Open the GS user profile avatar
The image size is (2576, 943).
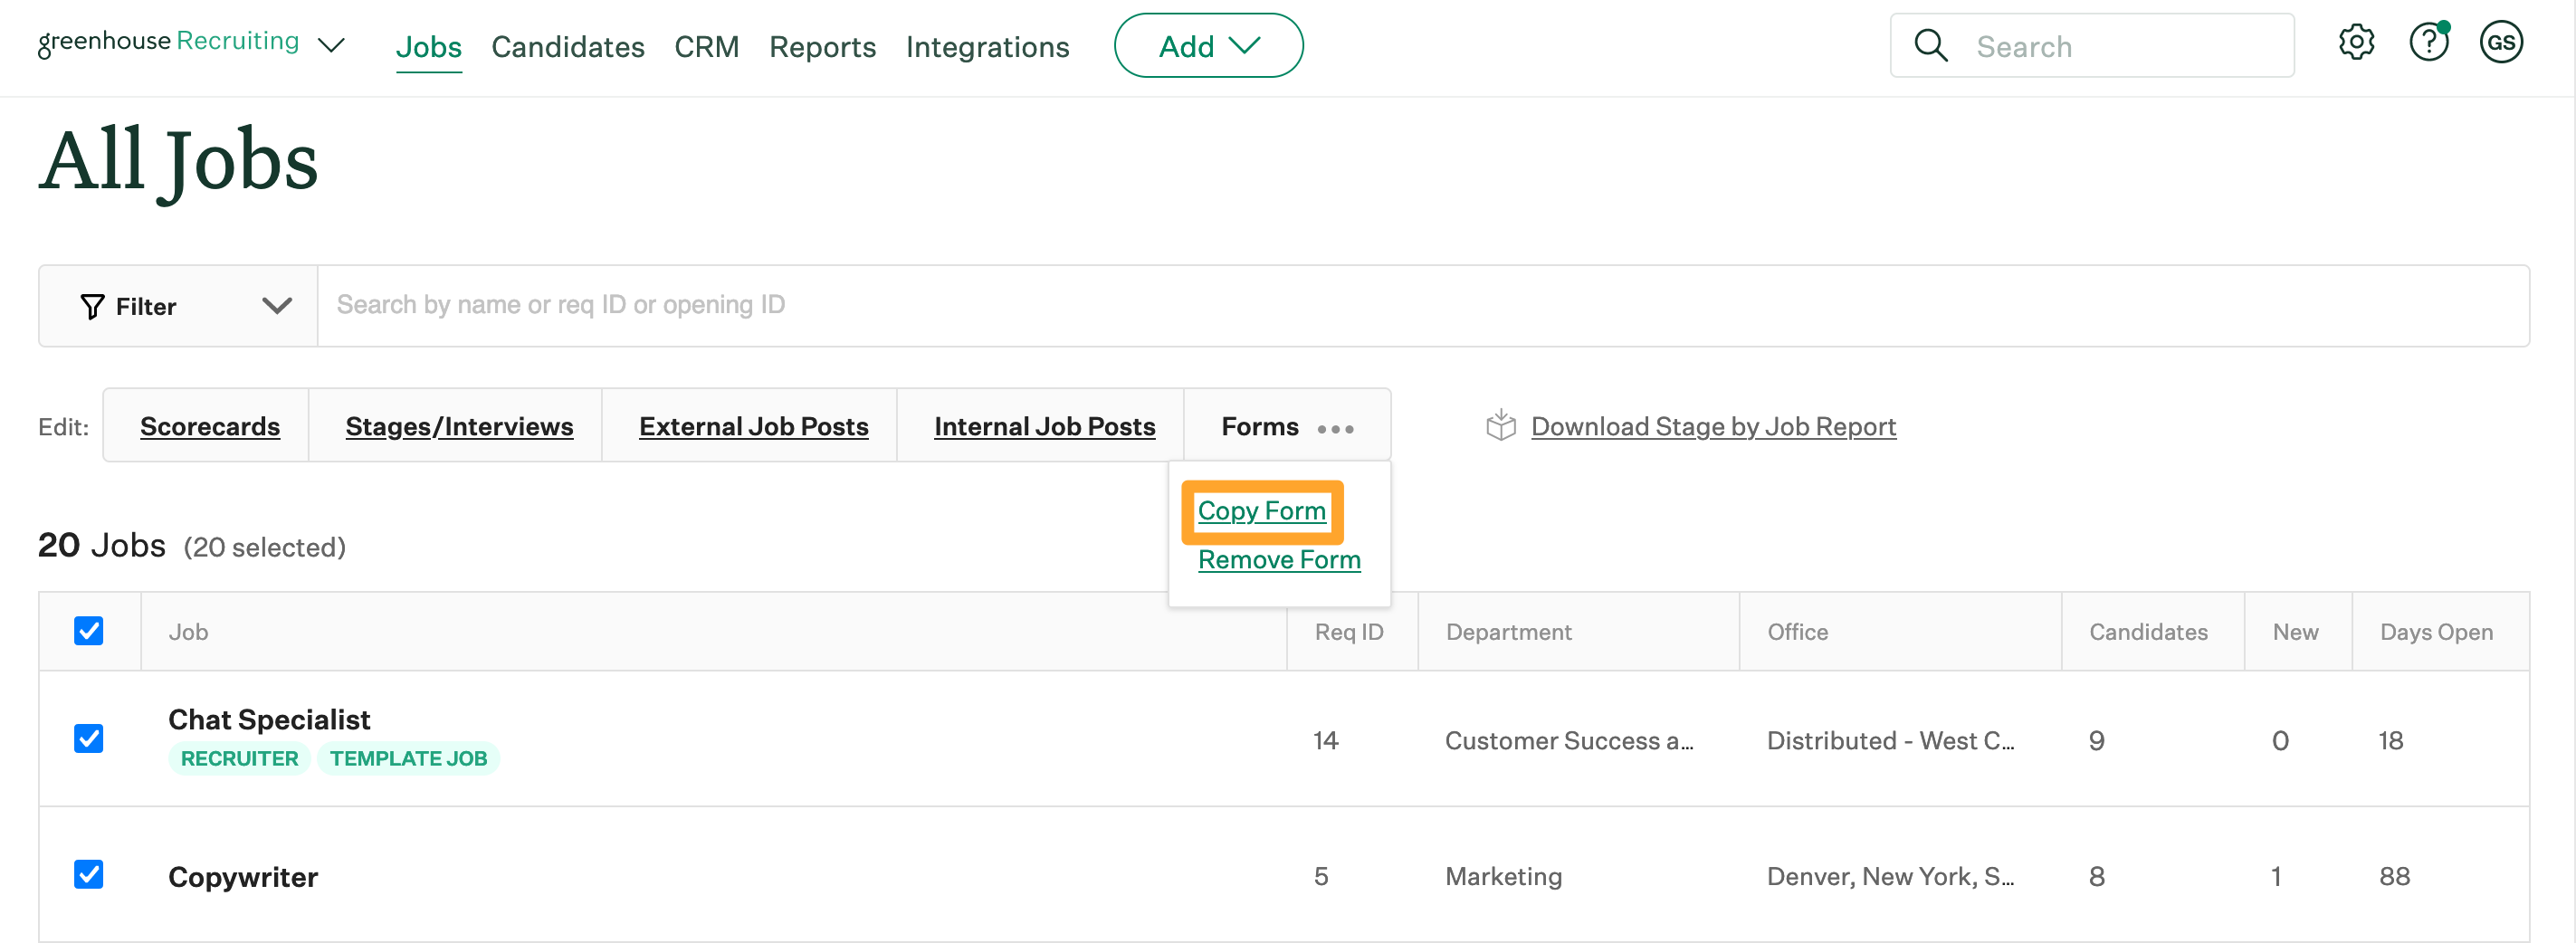point(2500,43)
